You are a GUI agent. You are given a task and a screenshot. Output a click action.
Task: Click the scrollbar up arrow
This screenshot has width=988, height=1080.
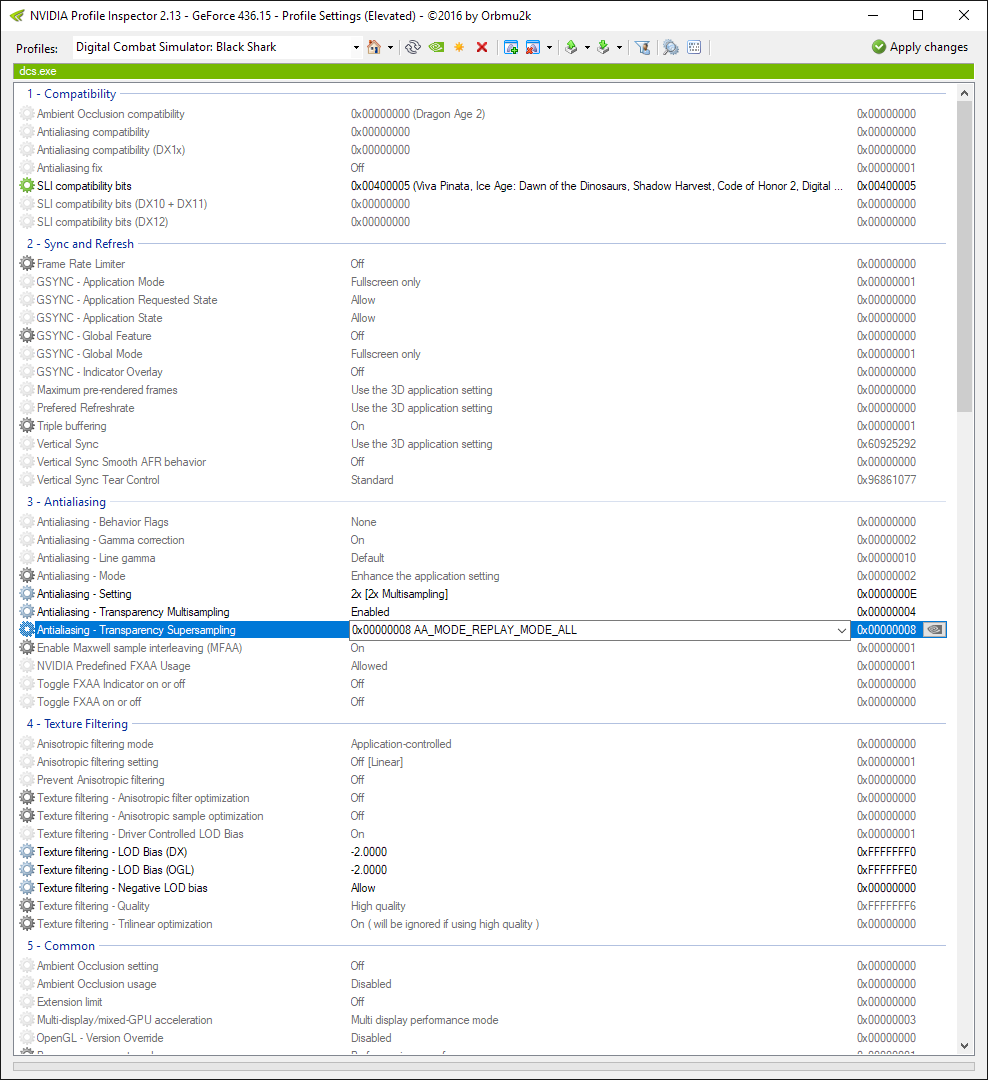click(964, 93)
